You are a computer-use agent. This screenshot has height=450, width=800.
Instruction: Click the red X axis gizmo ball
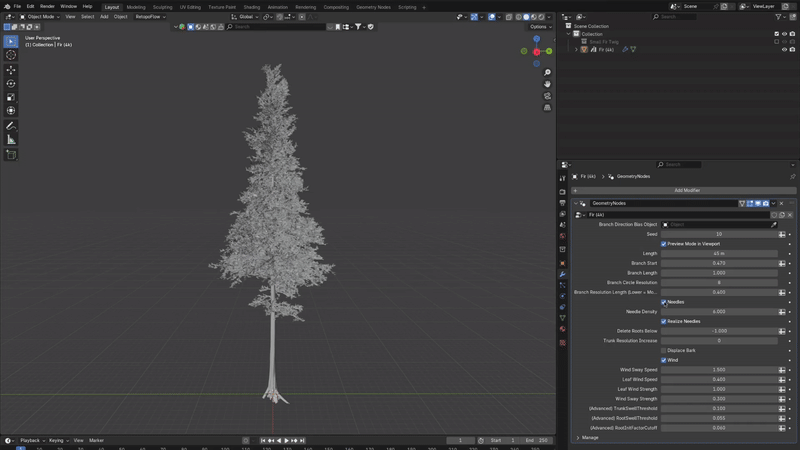[536, 52]
